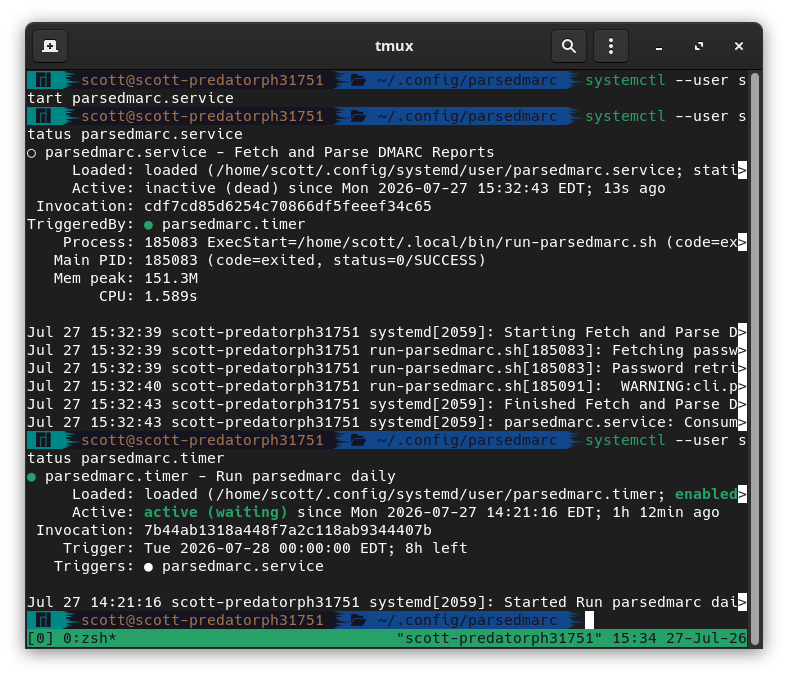
Task: Click the truncation marker after 'enabled'
Action: click(742, 495)
